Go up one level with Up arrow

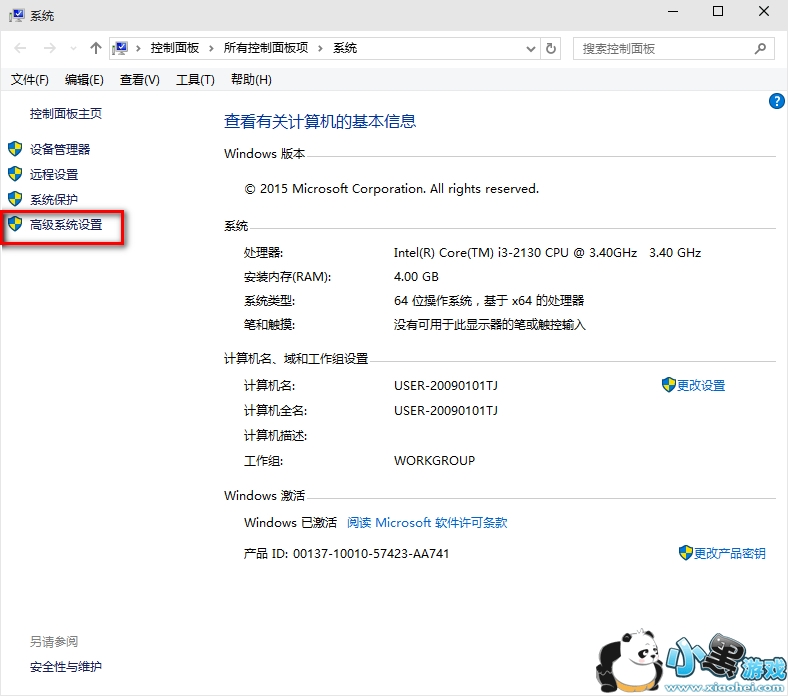95,48
